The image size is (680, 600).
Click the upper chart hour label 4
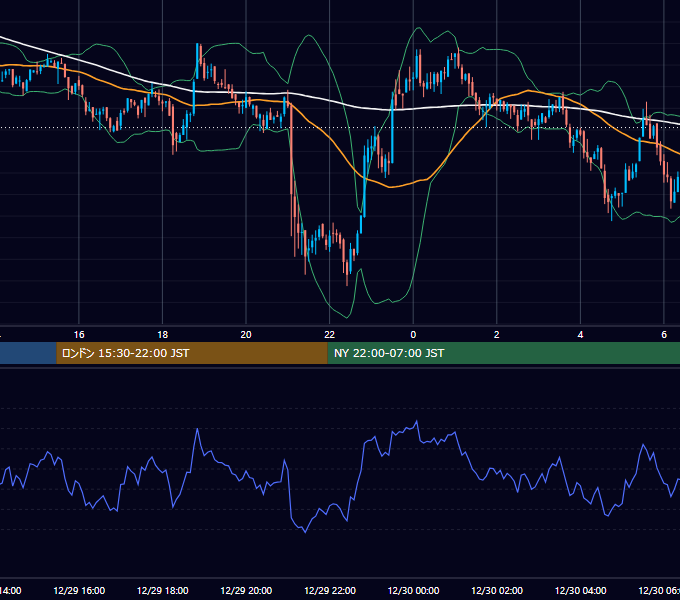(x=580, y=335)
